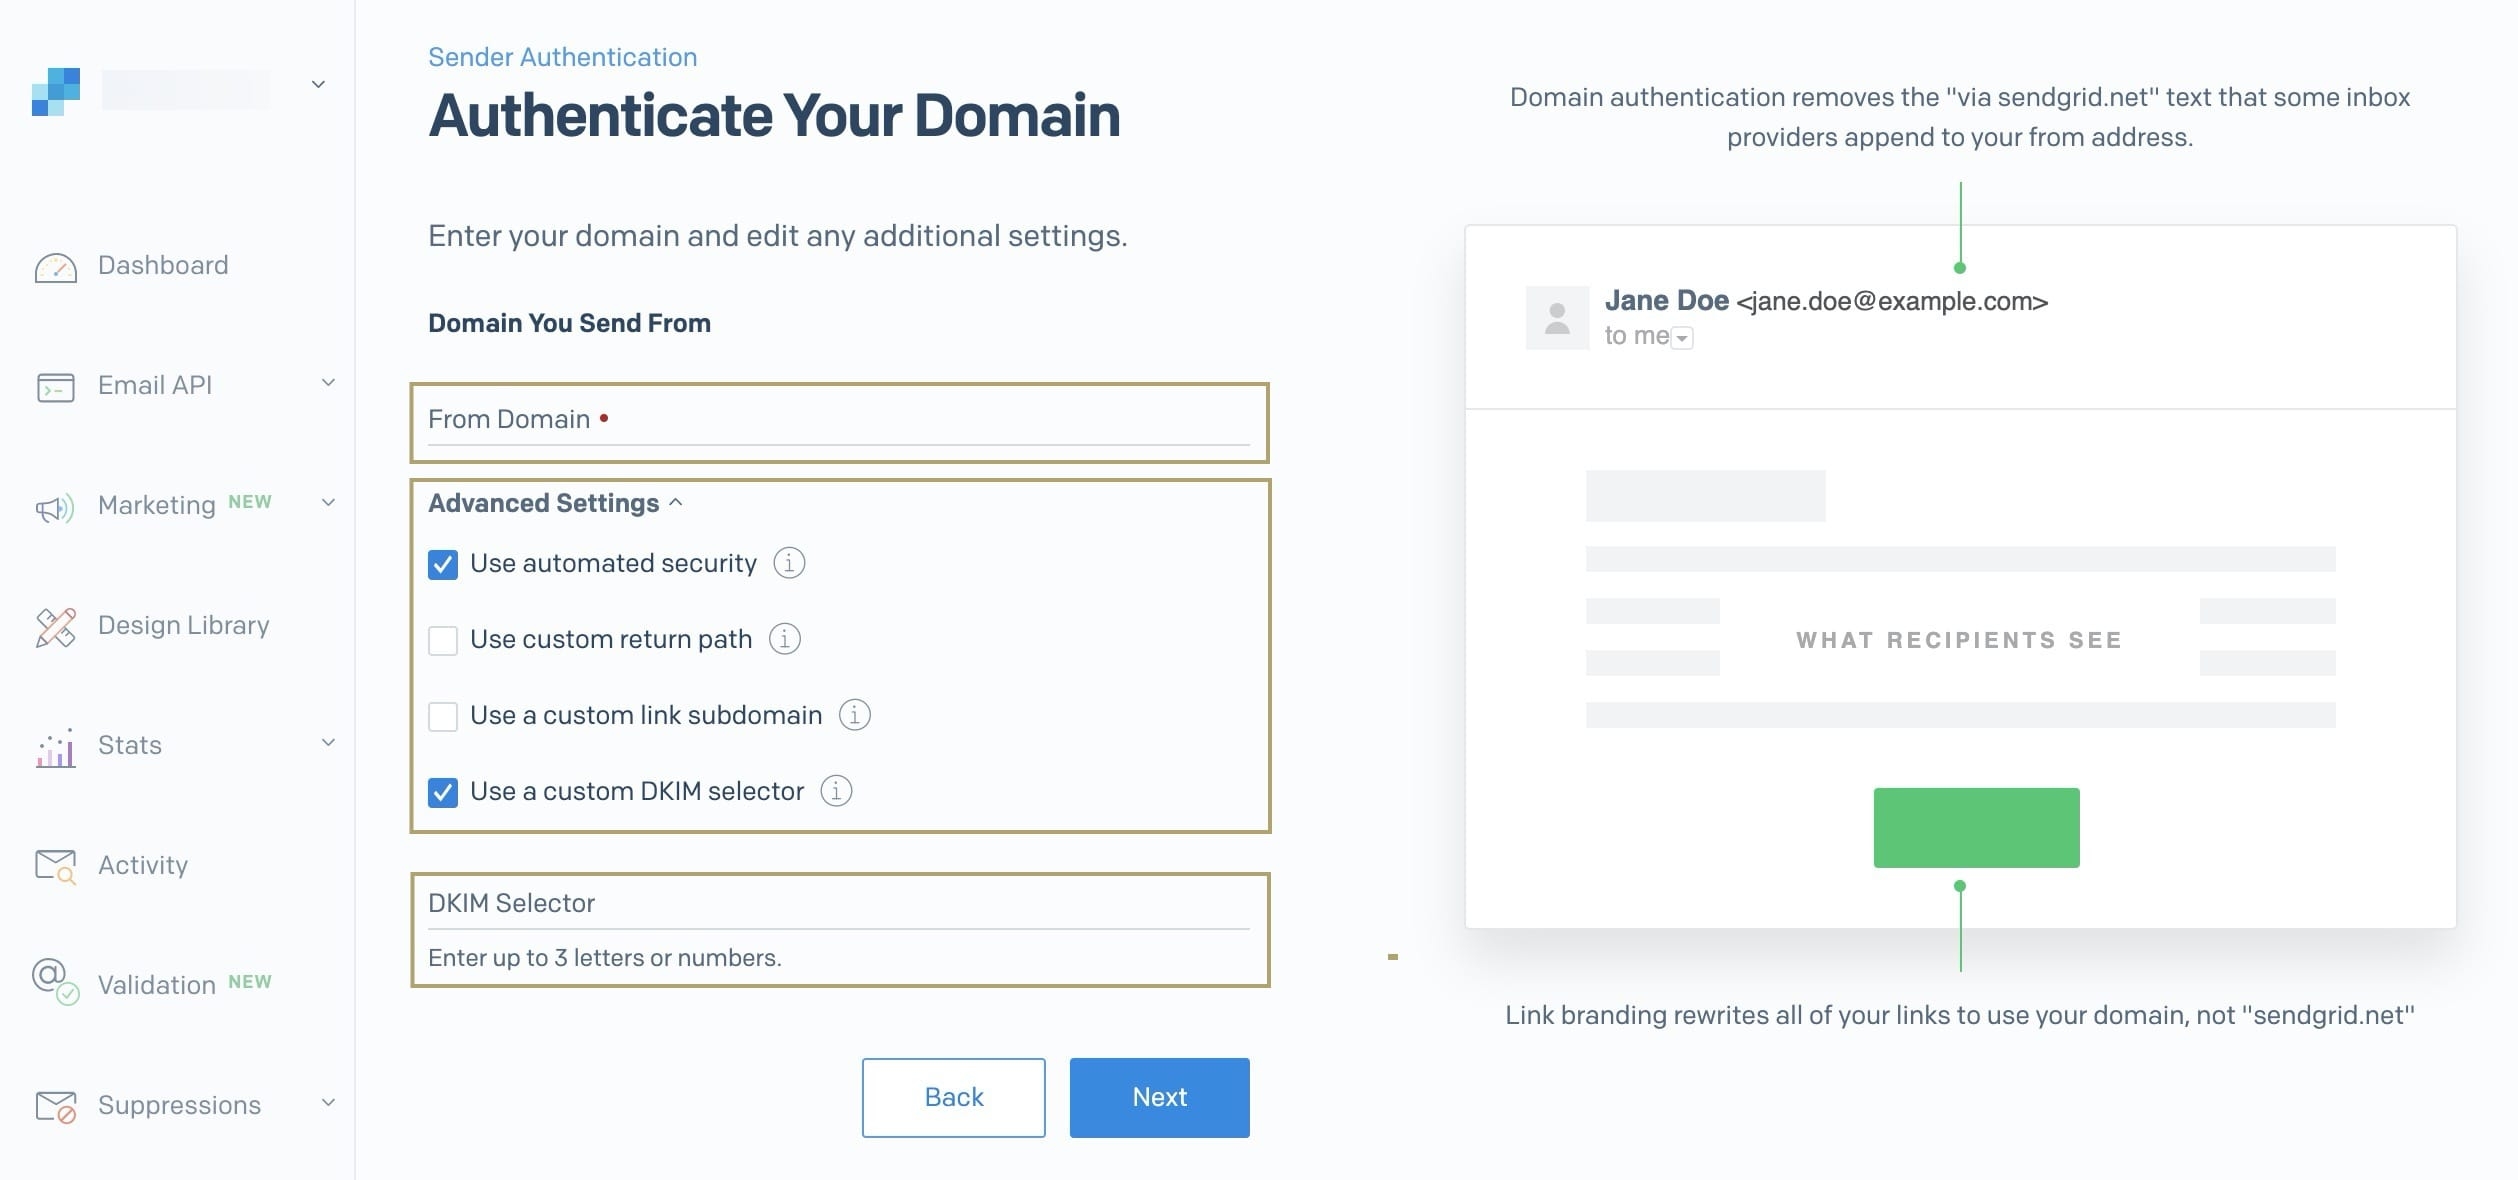
Task: Enable Use a custom link subdomain
Action: (x=443, y=716)
